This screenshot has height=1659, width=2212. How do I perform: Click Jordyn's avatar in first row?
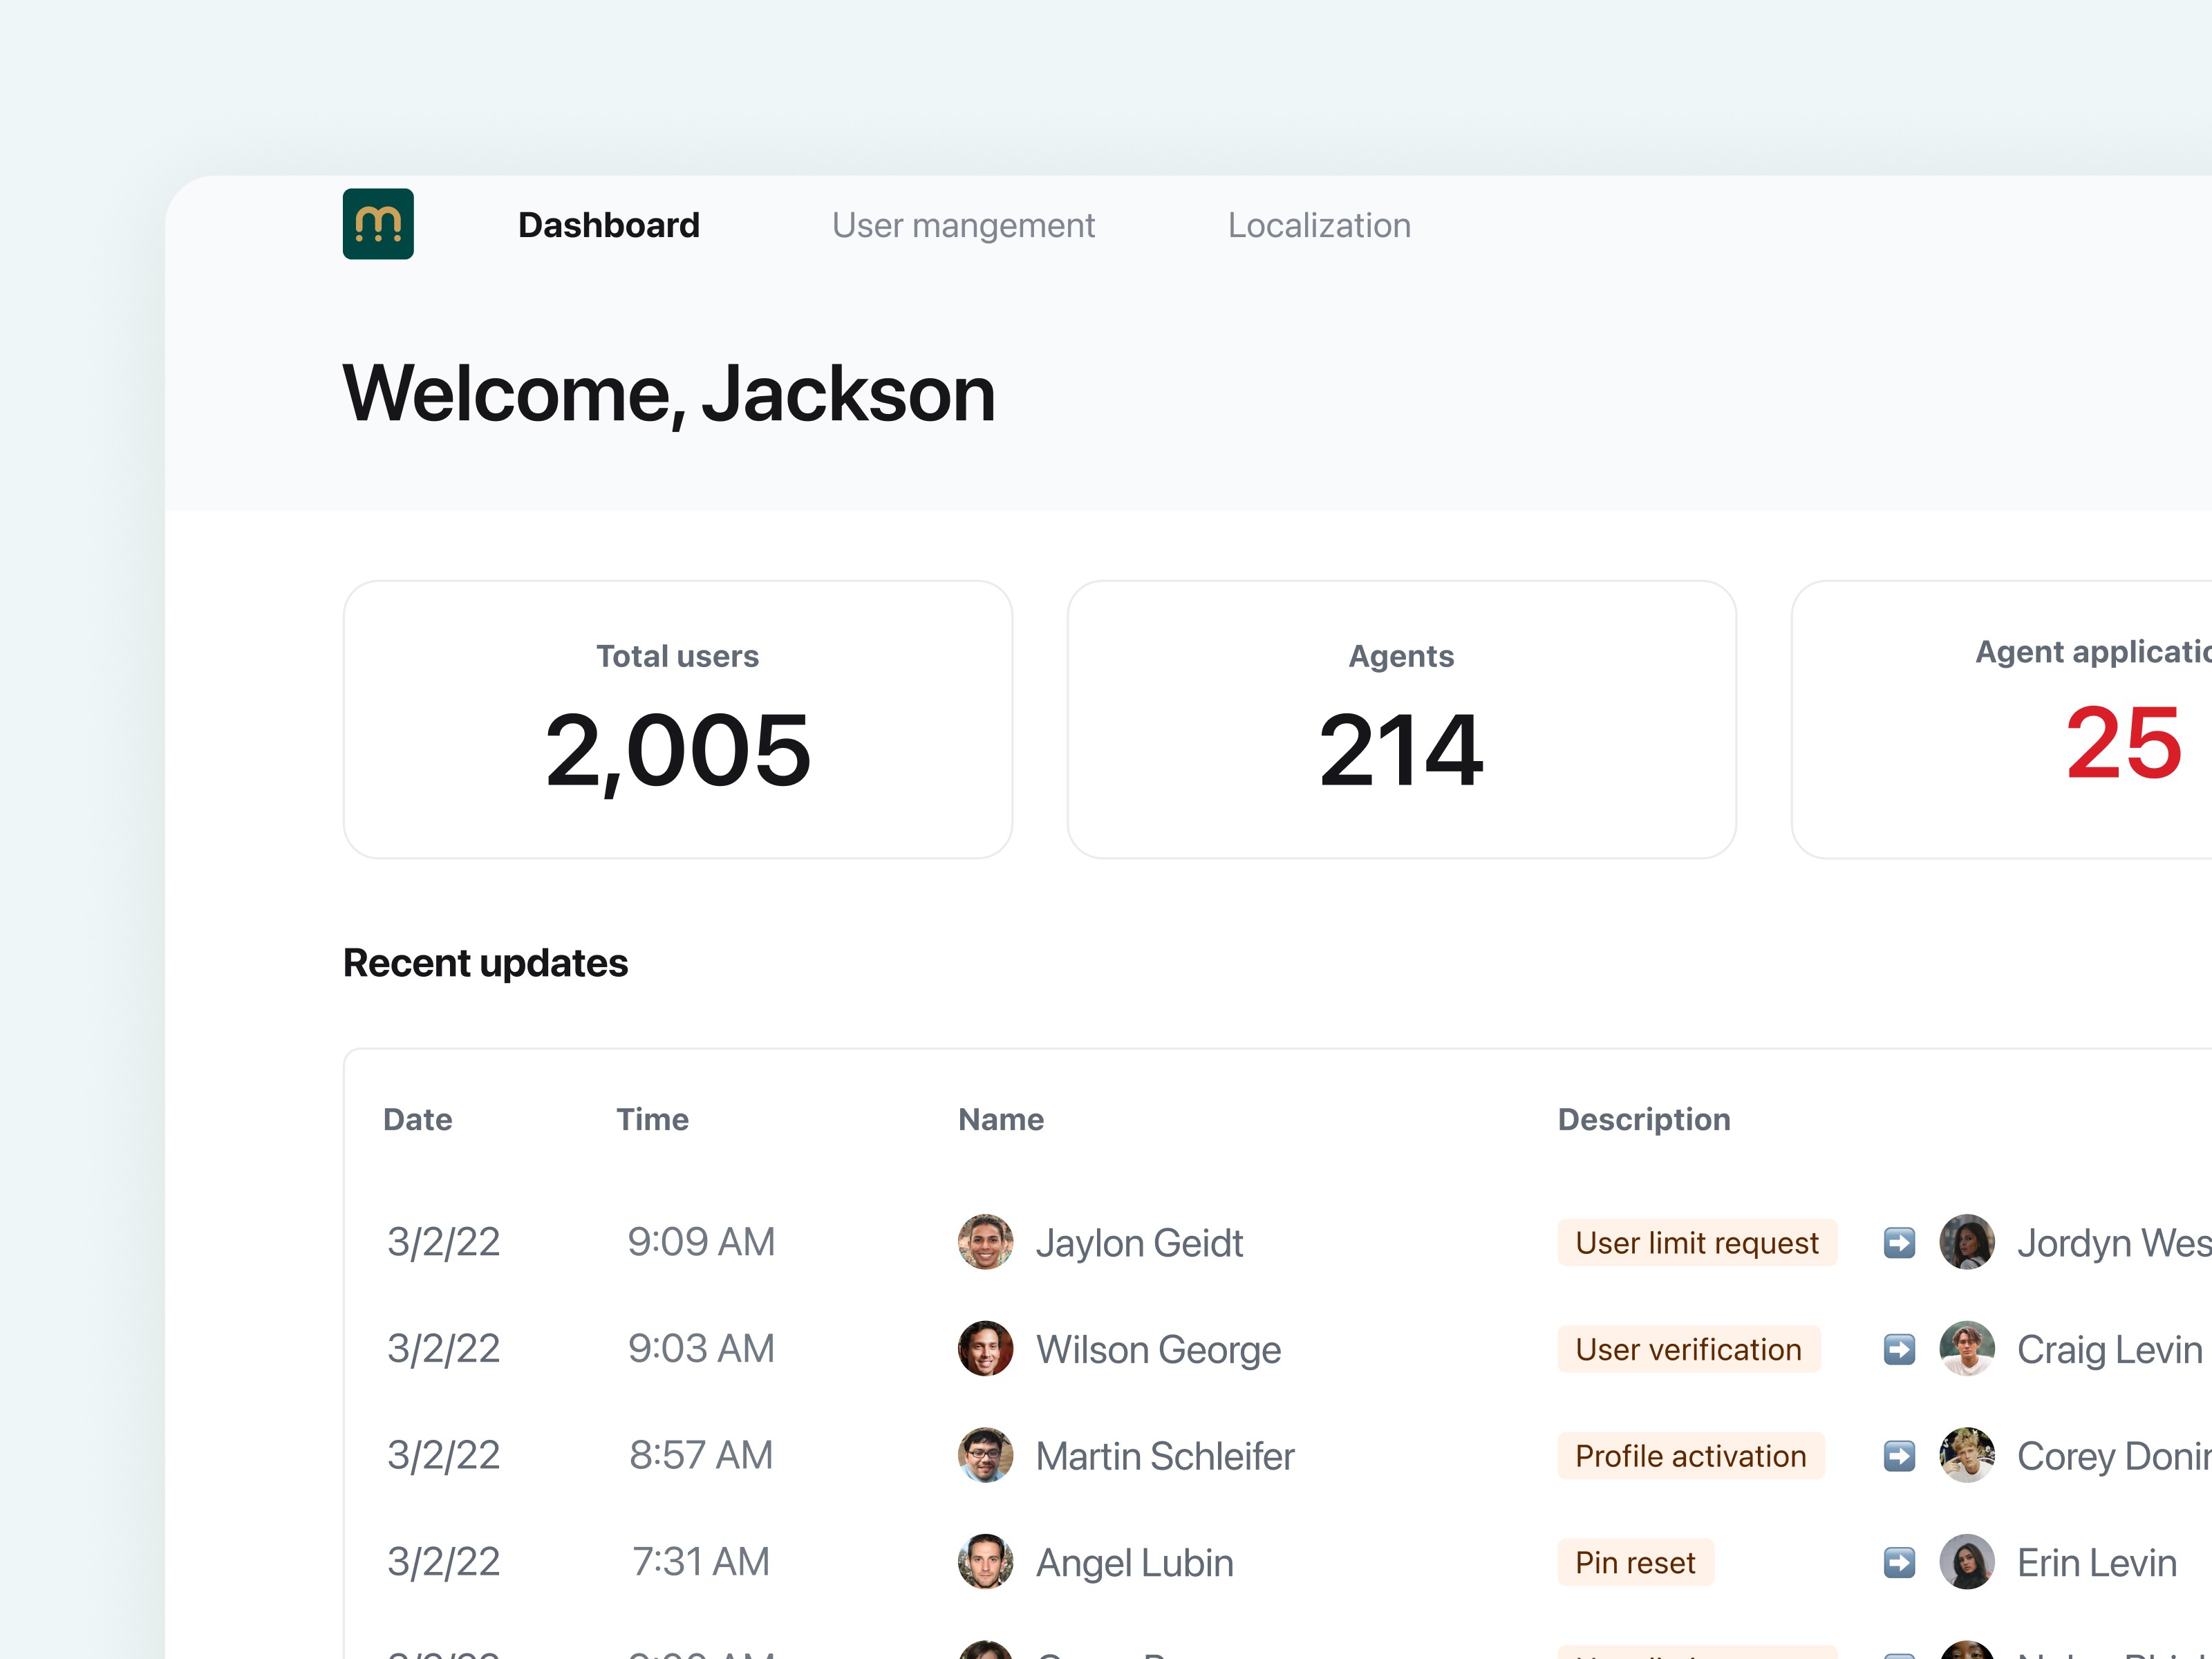(1966, 1242)
